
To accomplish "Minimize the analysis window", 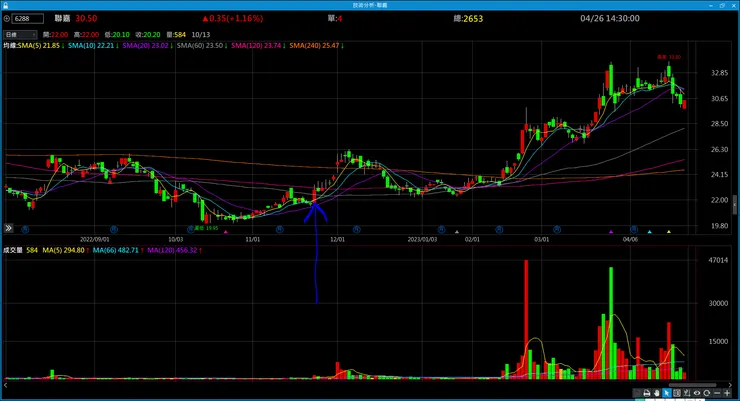I will tap(711, 5).
